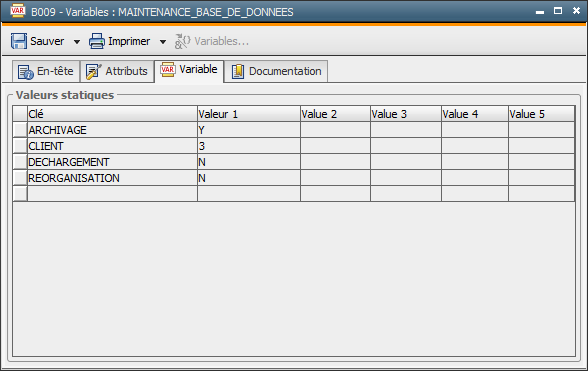Click the Variables… toolbar icon
Screen dimensions: 588x371
[x=183, y=41]
